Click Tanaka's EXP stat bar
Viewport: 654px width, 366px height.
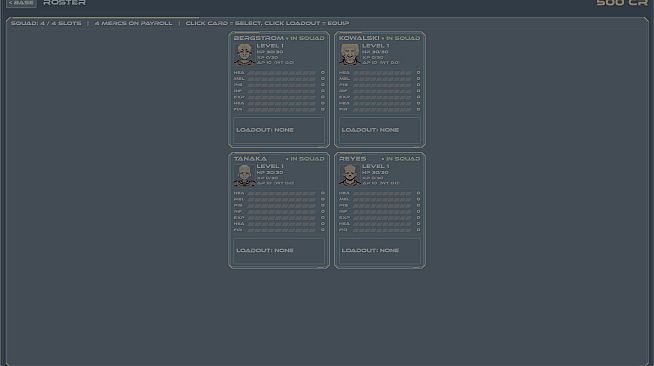click(282, 218)
